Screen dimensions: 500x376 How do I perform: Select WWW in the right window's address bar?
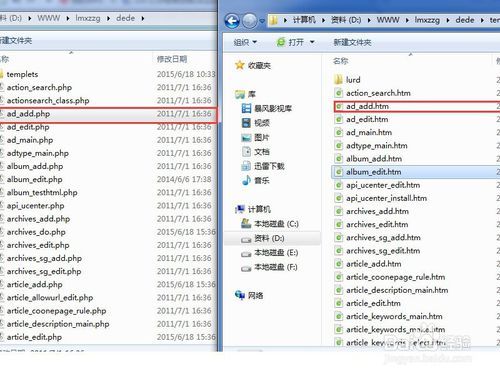[388, 20]
